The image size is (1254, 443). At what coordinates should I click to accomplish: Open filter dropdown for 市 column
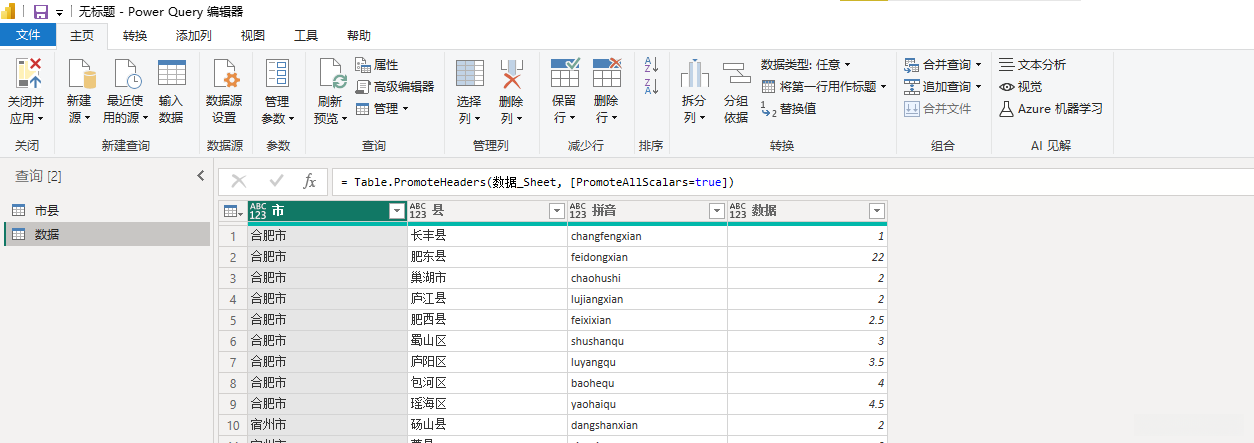(396, 211)
